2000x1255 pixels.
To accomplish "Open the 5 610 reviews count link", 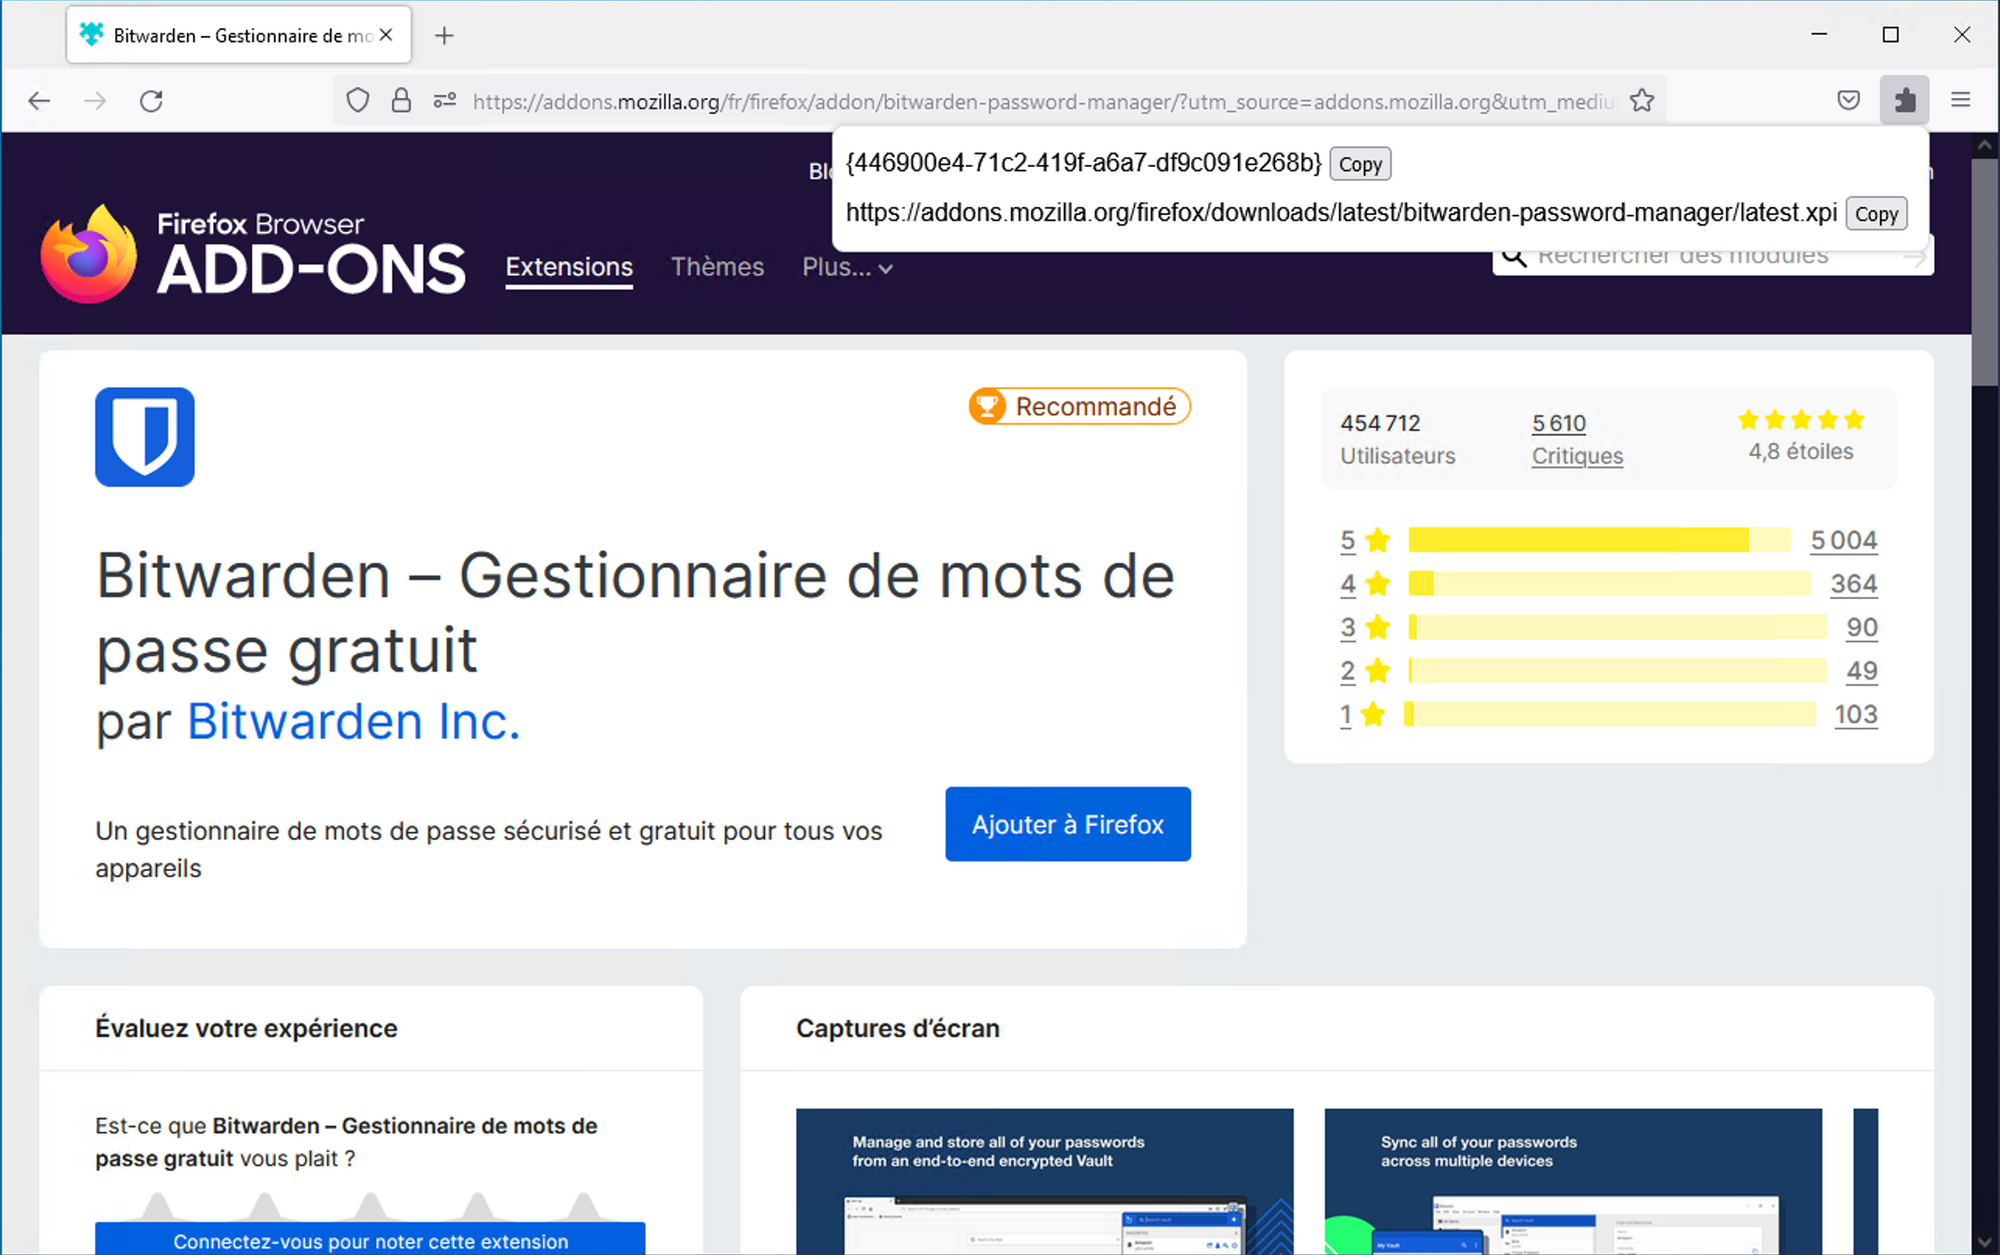I will tap(1559, 423).
